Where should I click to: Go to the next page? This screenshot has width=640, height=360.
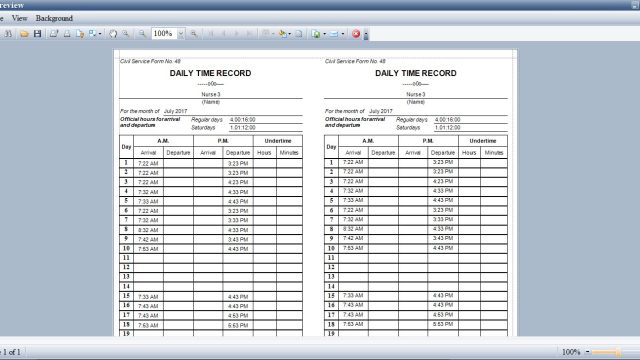[236, 34]
